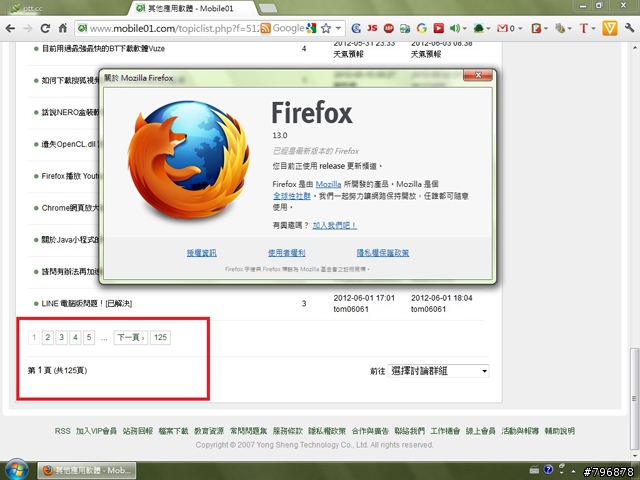Open dropdown arrow beside the bookmark star

[x=338, y=29]
